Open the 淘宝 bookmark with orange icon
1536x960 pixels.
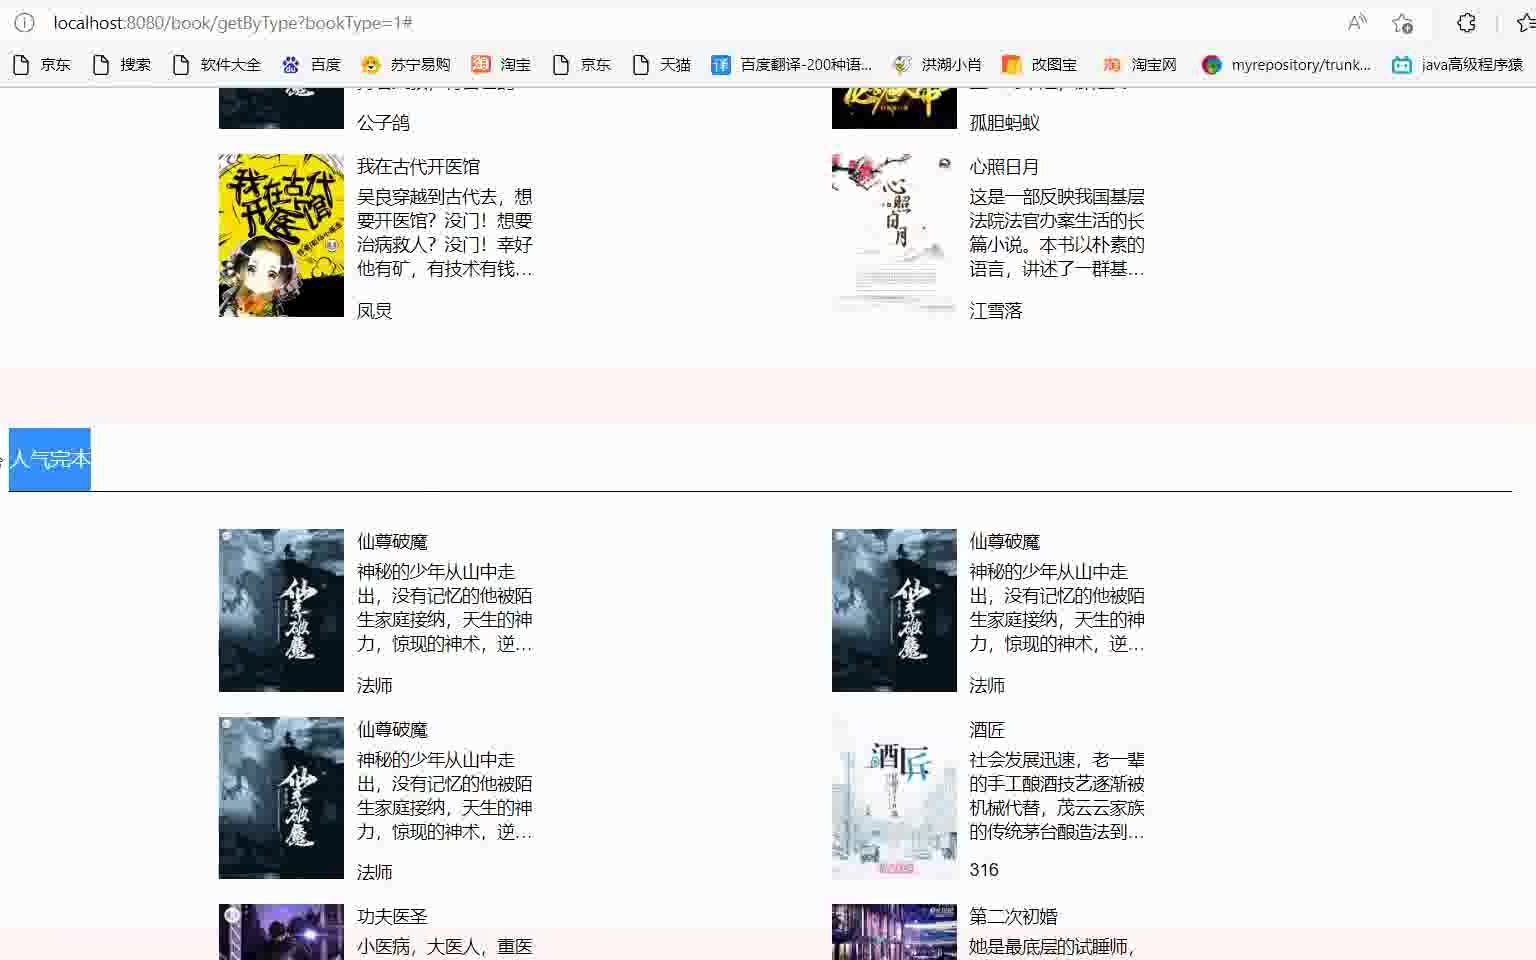click(x=502, y=64)
